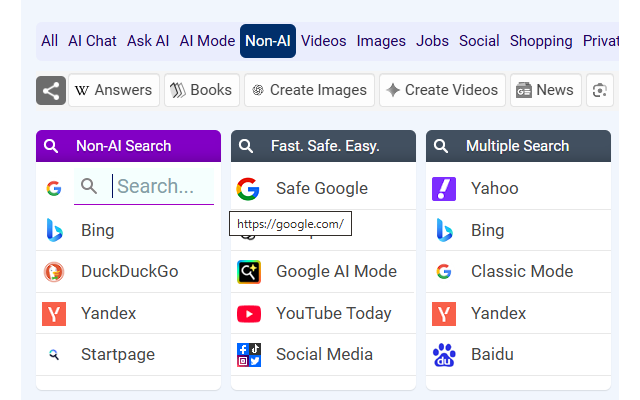Switch to the All tab
640x400 pixels.
(49, 41)
